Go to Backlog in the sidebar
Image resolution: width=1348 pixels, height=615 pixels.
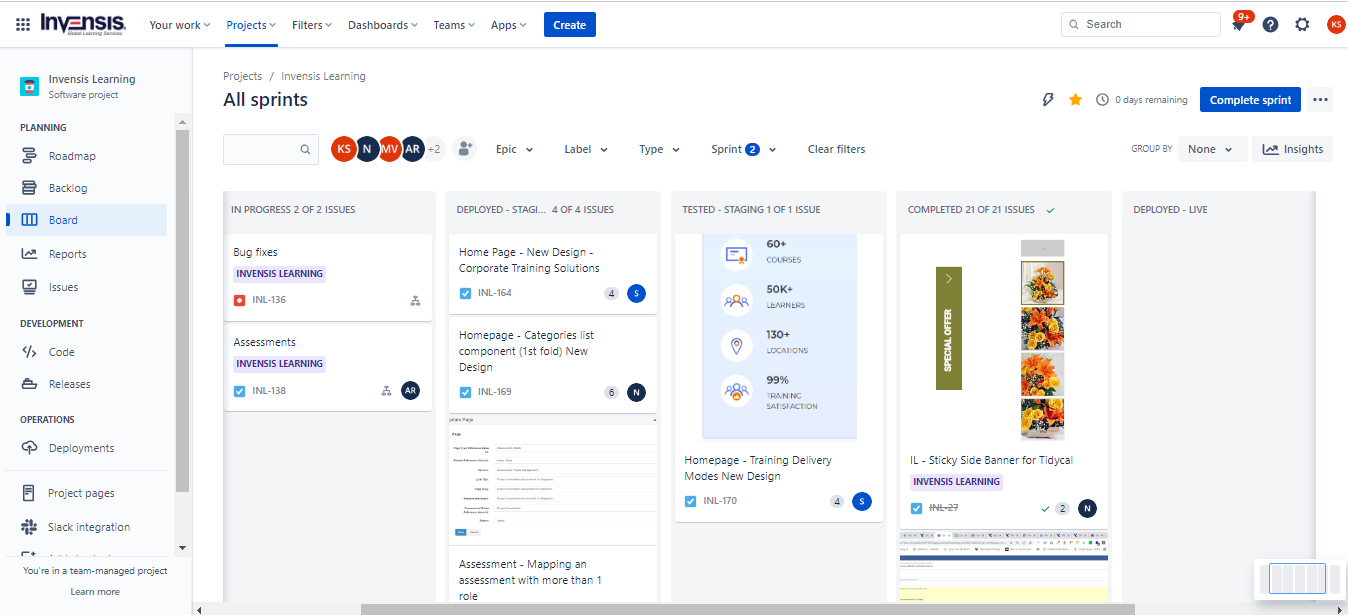[68, 188]
